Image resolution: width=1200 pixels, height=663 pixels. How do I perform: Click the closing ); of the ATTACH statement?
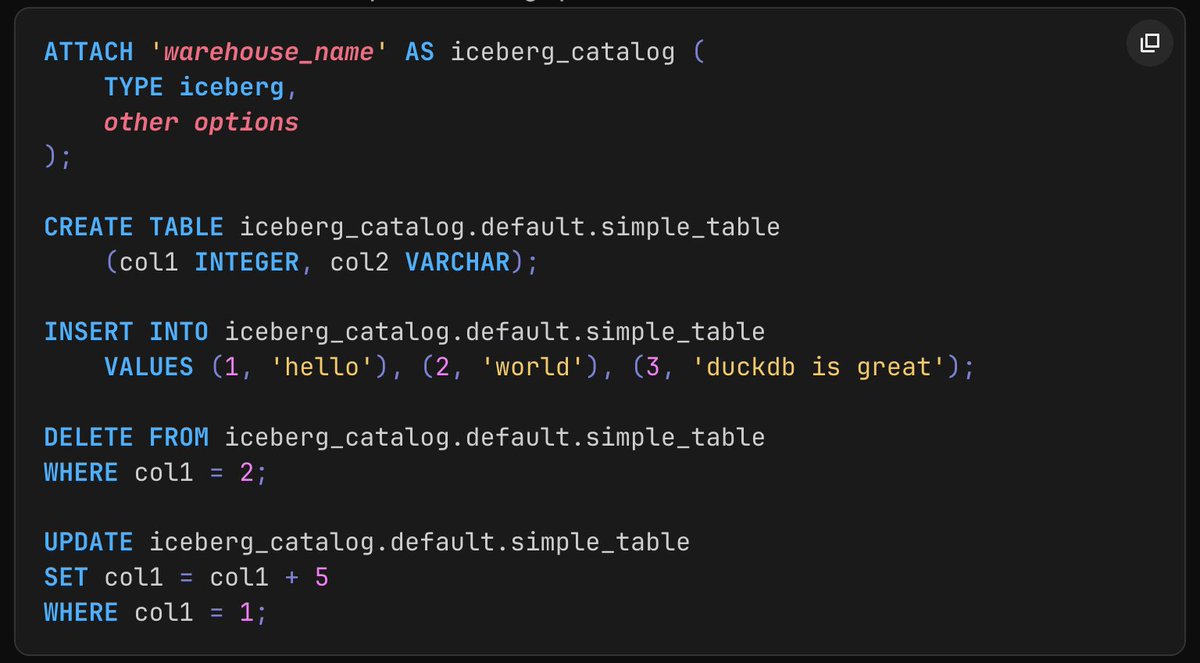tap(58, 158)
